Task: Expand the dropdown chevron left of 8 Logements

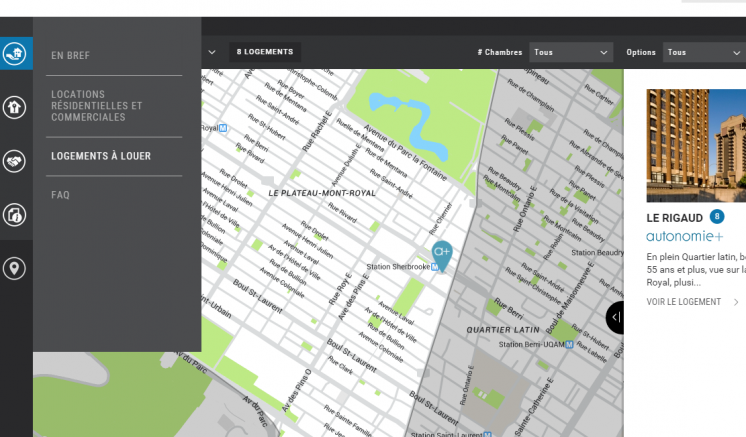Action: [211, 52]
